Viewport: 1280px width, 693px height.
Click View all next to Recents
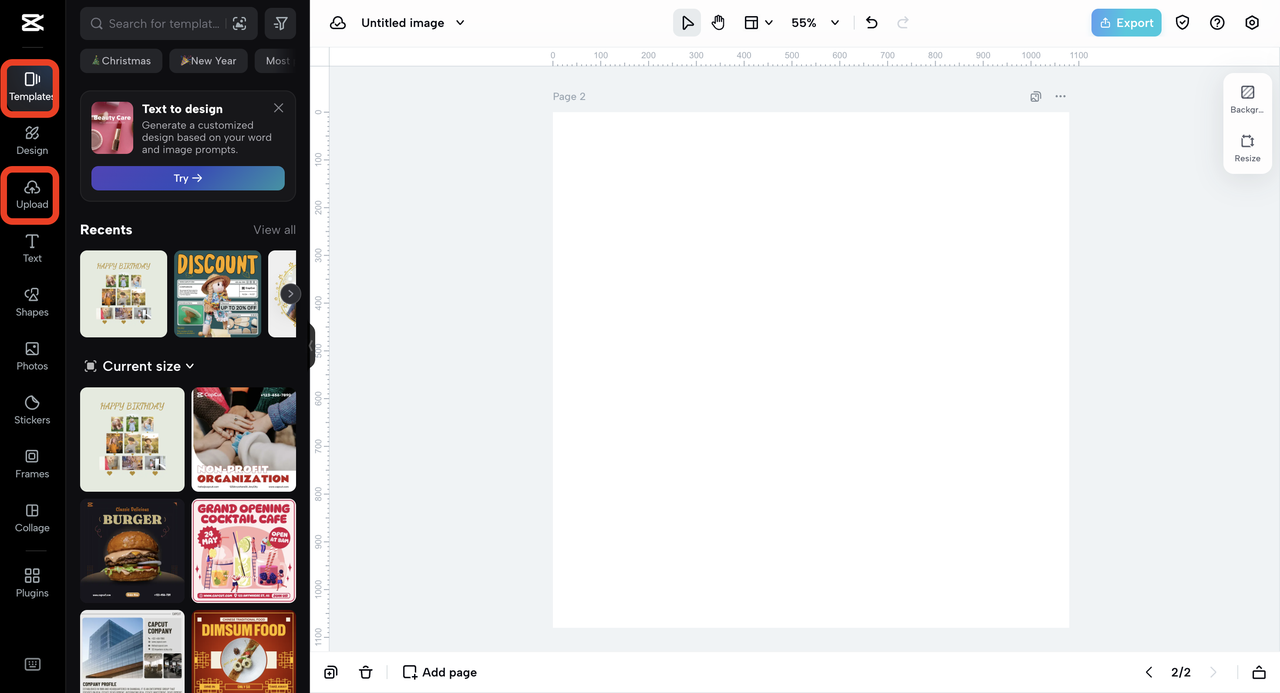274,230
